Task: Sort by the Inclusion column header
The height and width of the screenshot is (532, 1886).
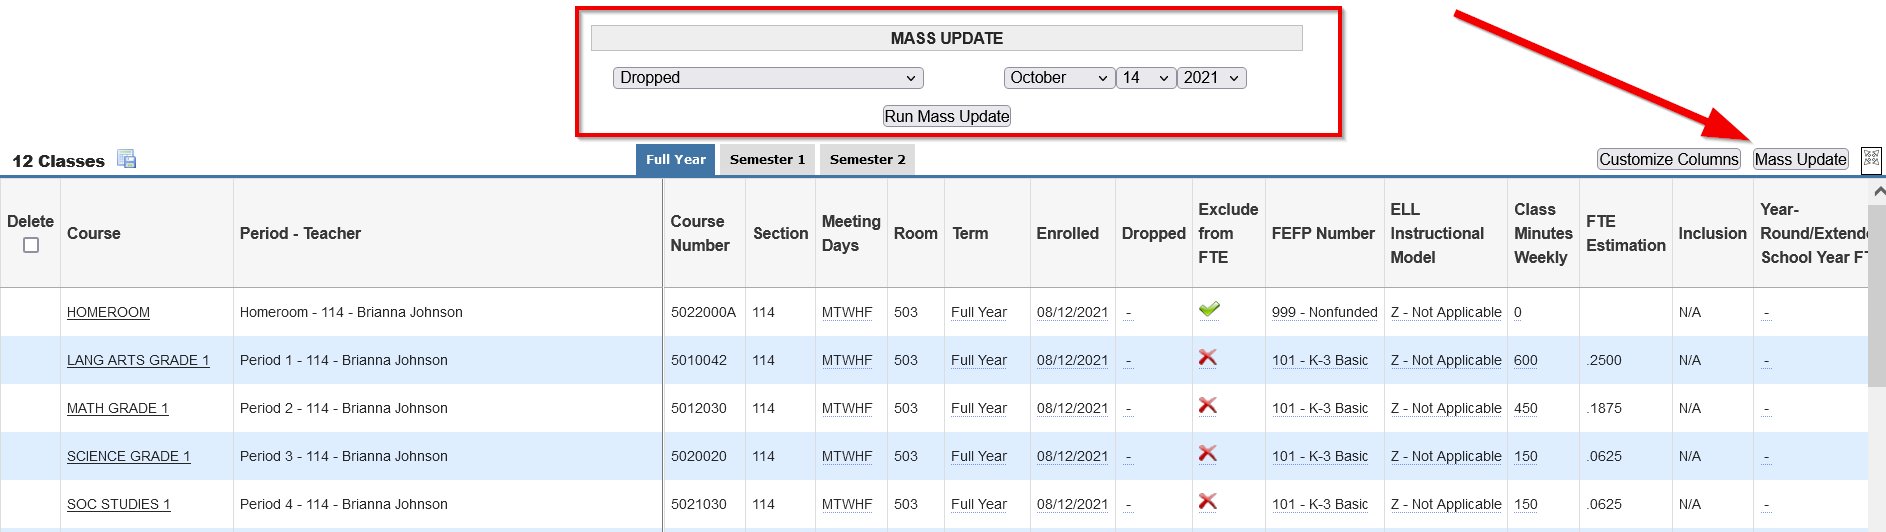Action: click(x=1712, y=233)
